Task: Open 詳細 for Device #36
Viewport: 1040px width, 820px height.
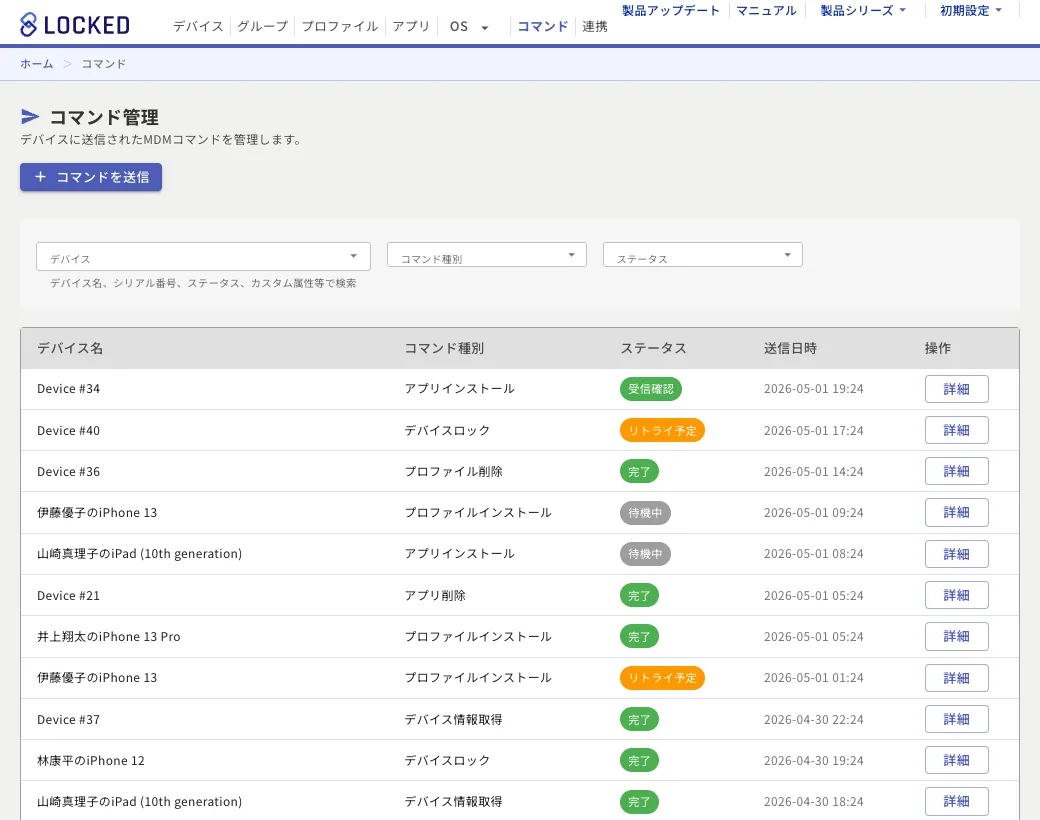Action: [956, 471]
